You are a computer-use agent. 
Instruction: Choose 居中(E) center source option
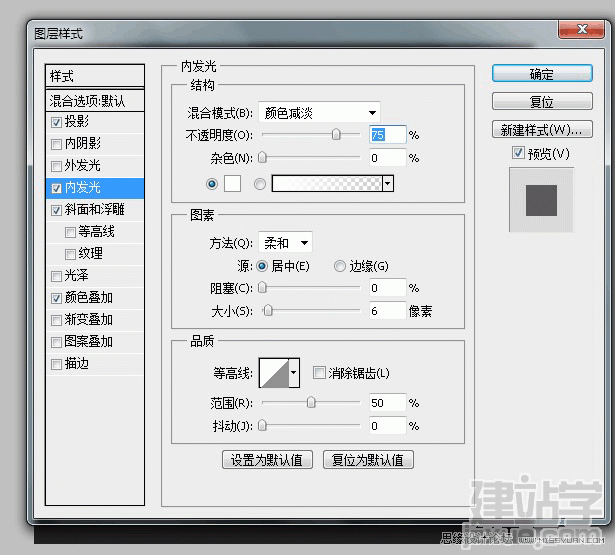pyautogui.click(x=262, y=266)
